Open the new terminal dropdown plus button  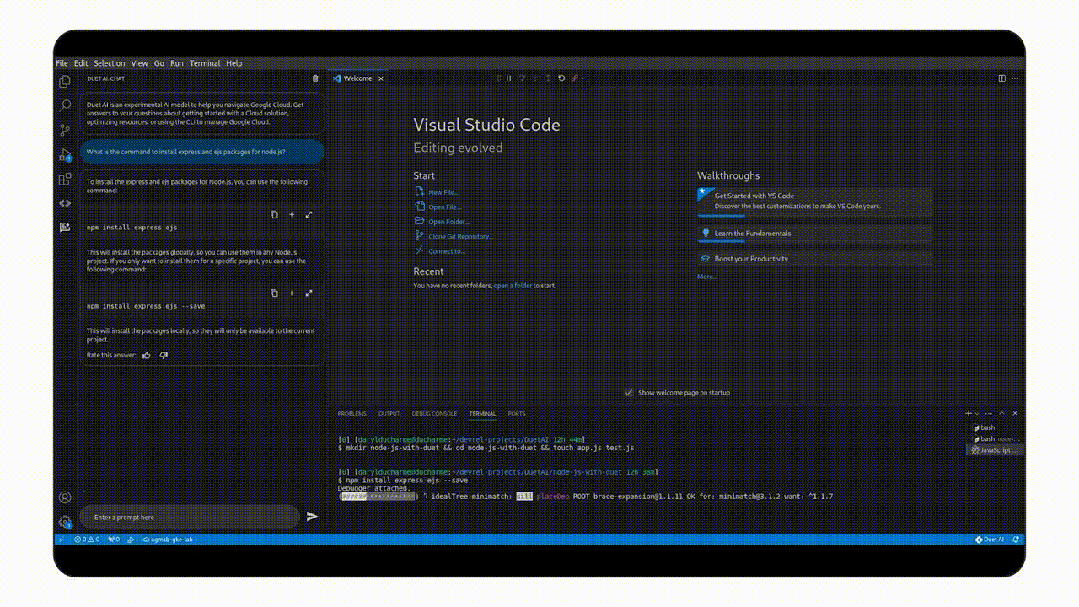(970, 413)
